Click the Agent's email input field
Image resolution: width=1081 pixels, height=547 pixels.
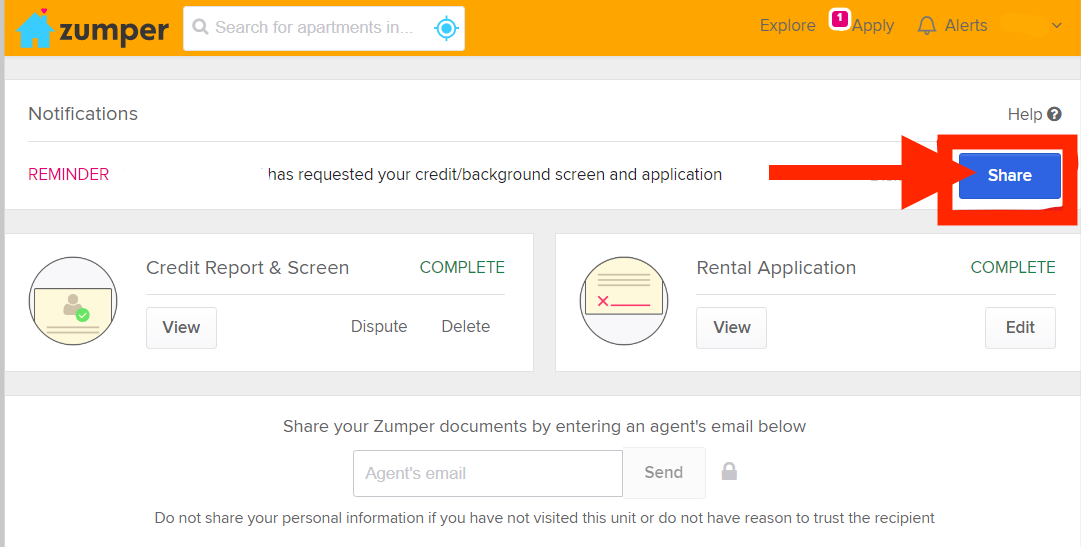(x=488, y=473)
